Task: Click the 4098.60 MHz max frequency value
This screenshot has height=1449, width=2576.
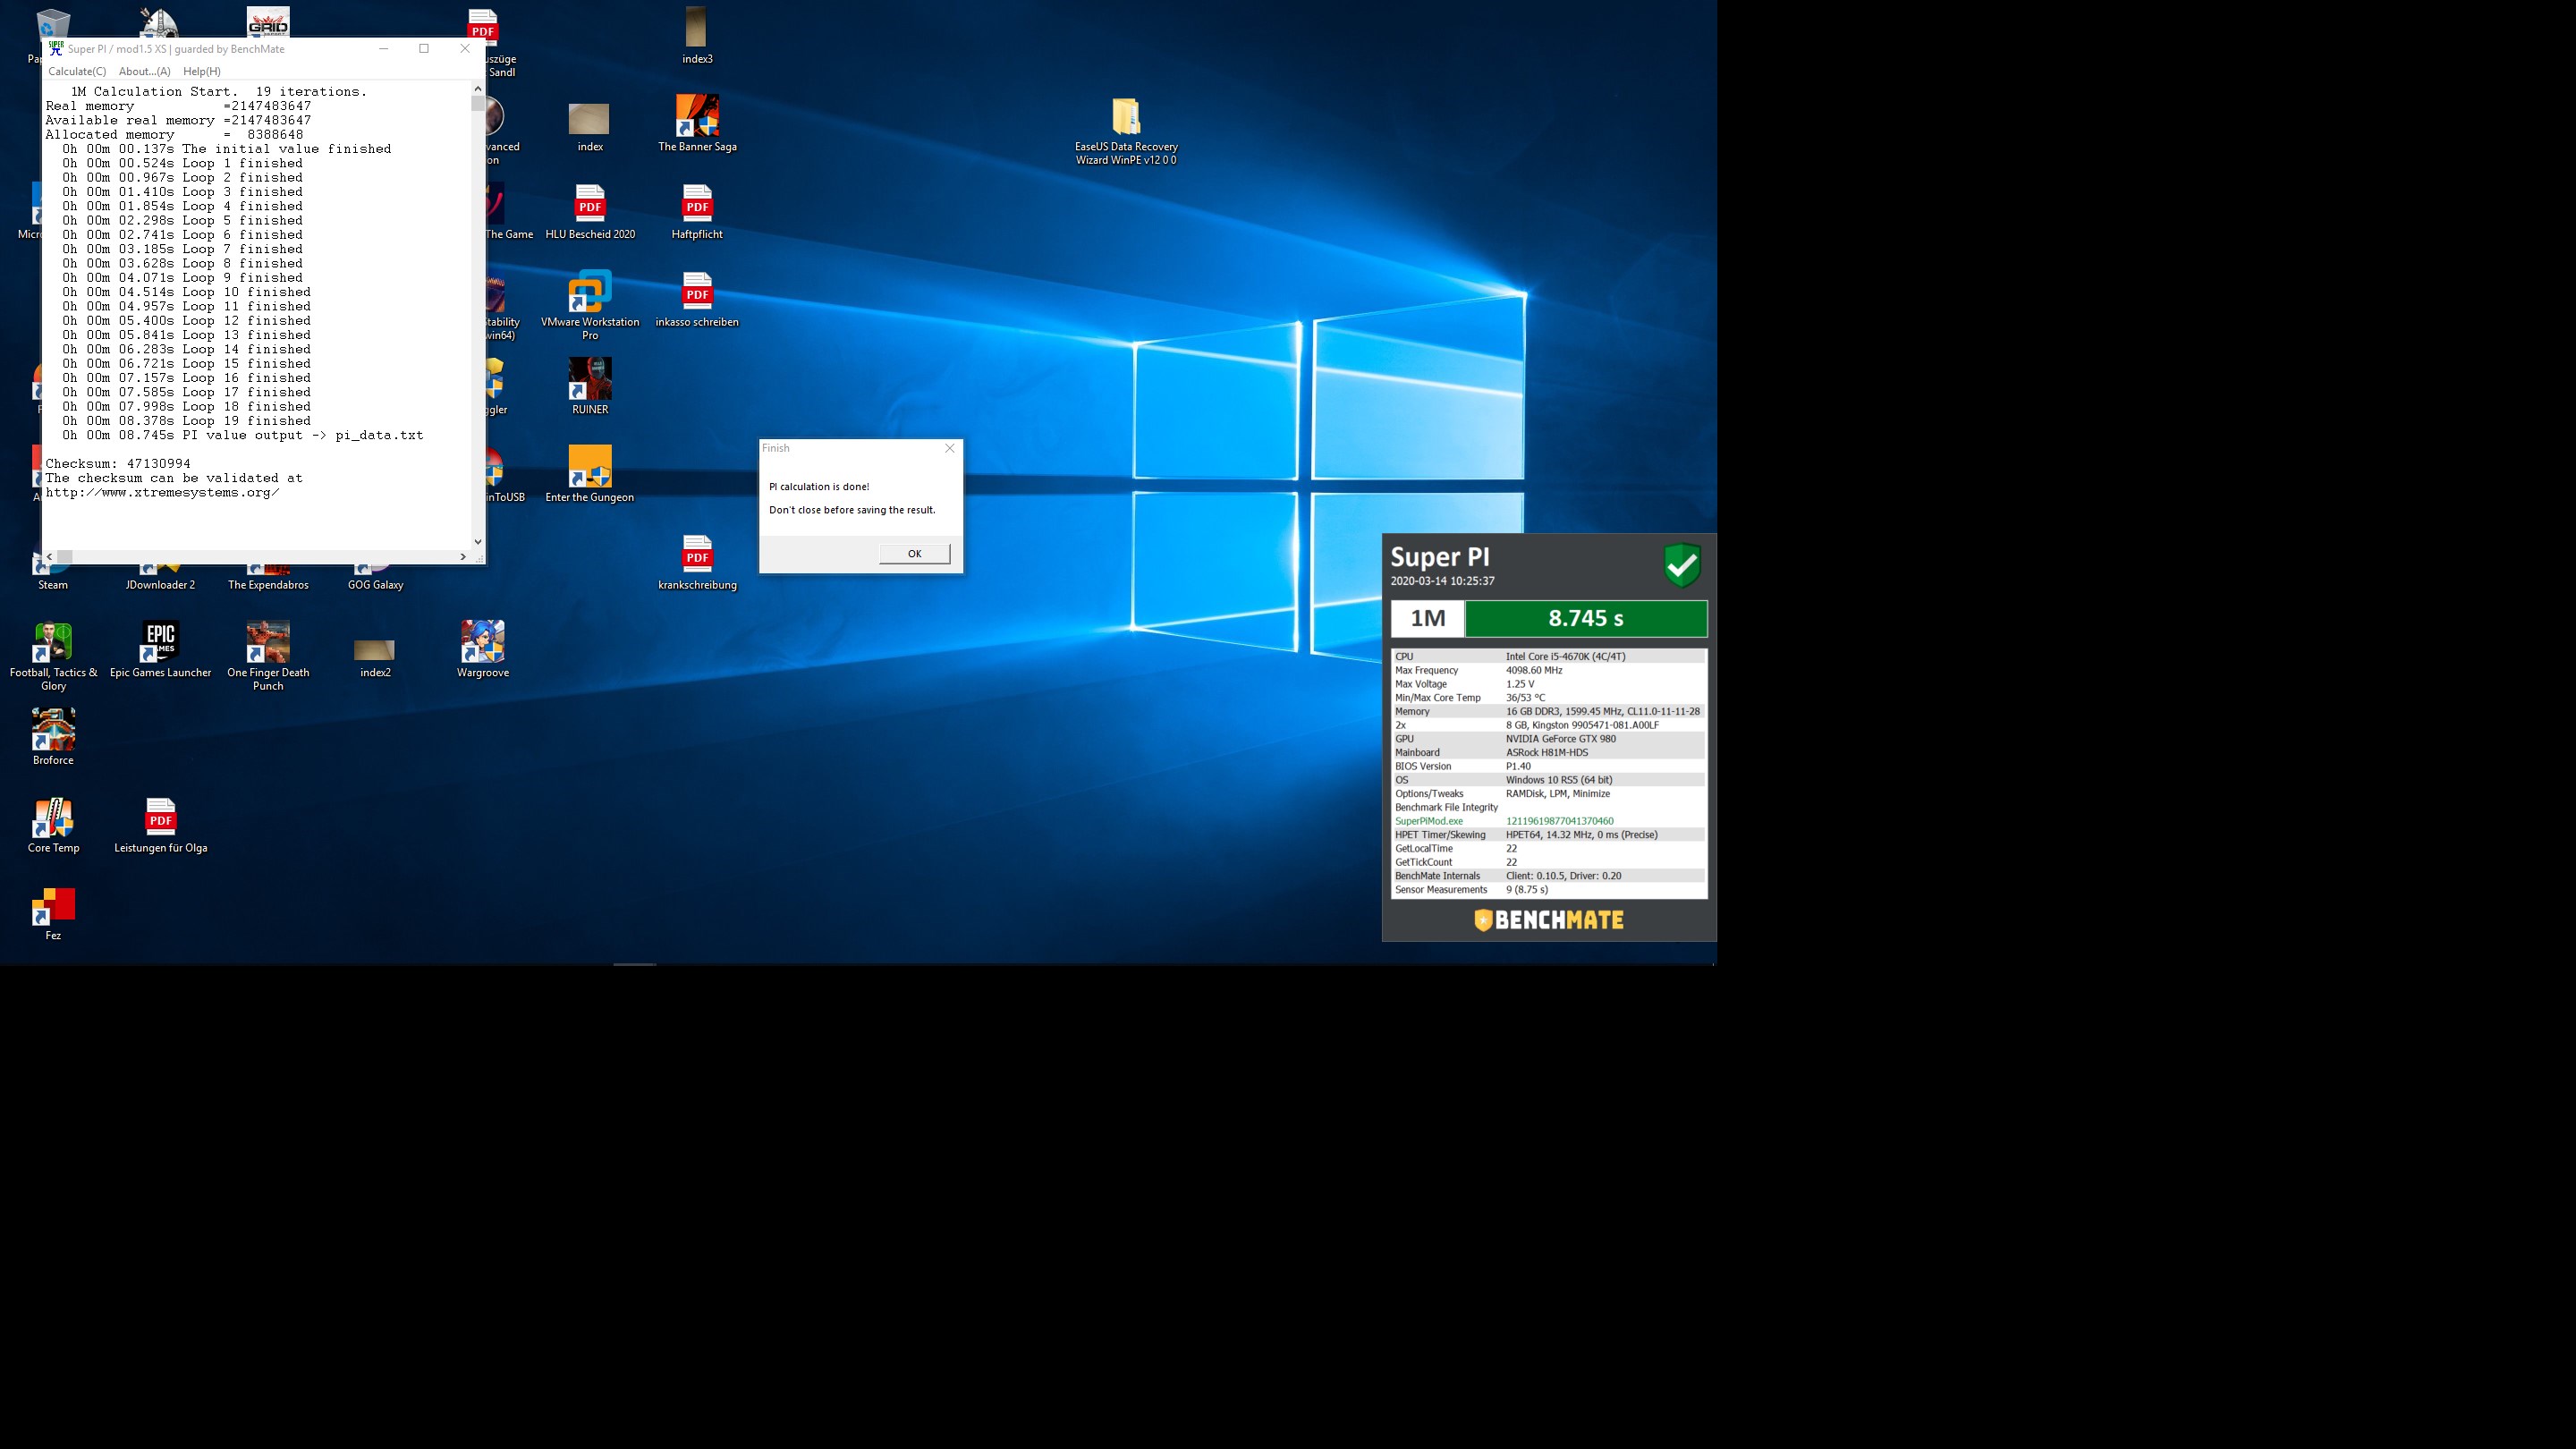Action: point(1534,671)
